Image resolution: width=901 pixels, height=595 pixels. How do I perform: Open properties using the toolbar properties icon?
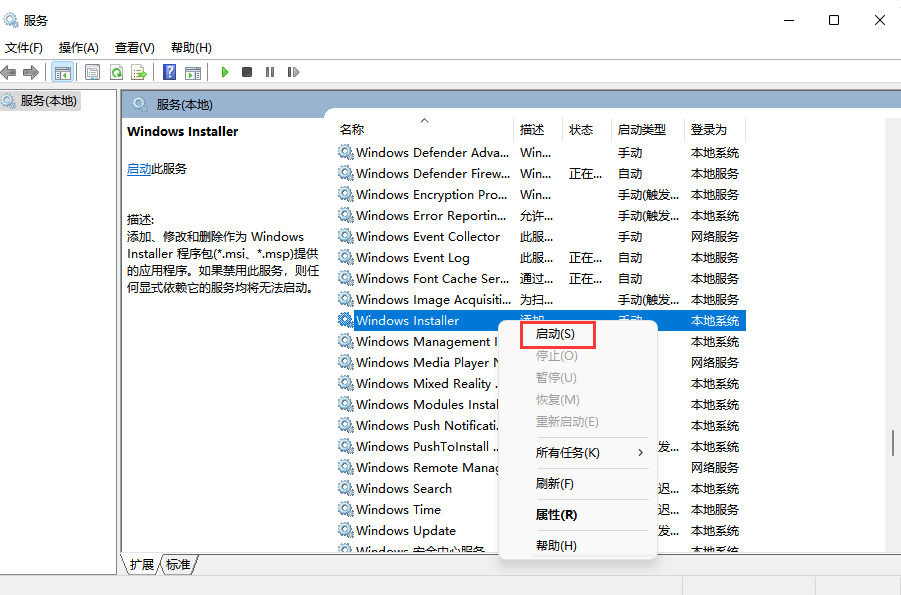pyautogui.click(x=93, y=71)
